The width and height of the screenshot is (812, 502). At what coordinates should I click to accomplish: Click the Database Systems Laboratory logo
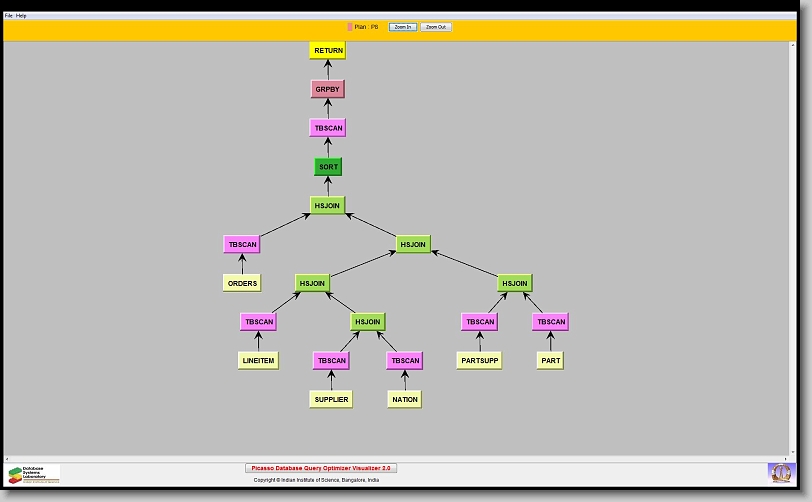(34, 473)
